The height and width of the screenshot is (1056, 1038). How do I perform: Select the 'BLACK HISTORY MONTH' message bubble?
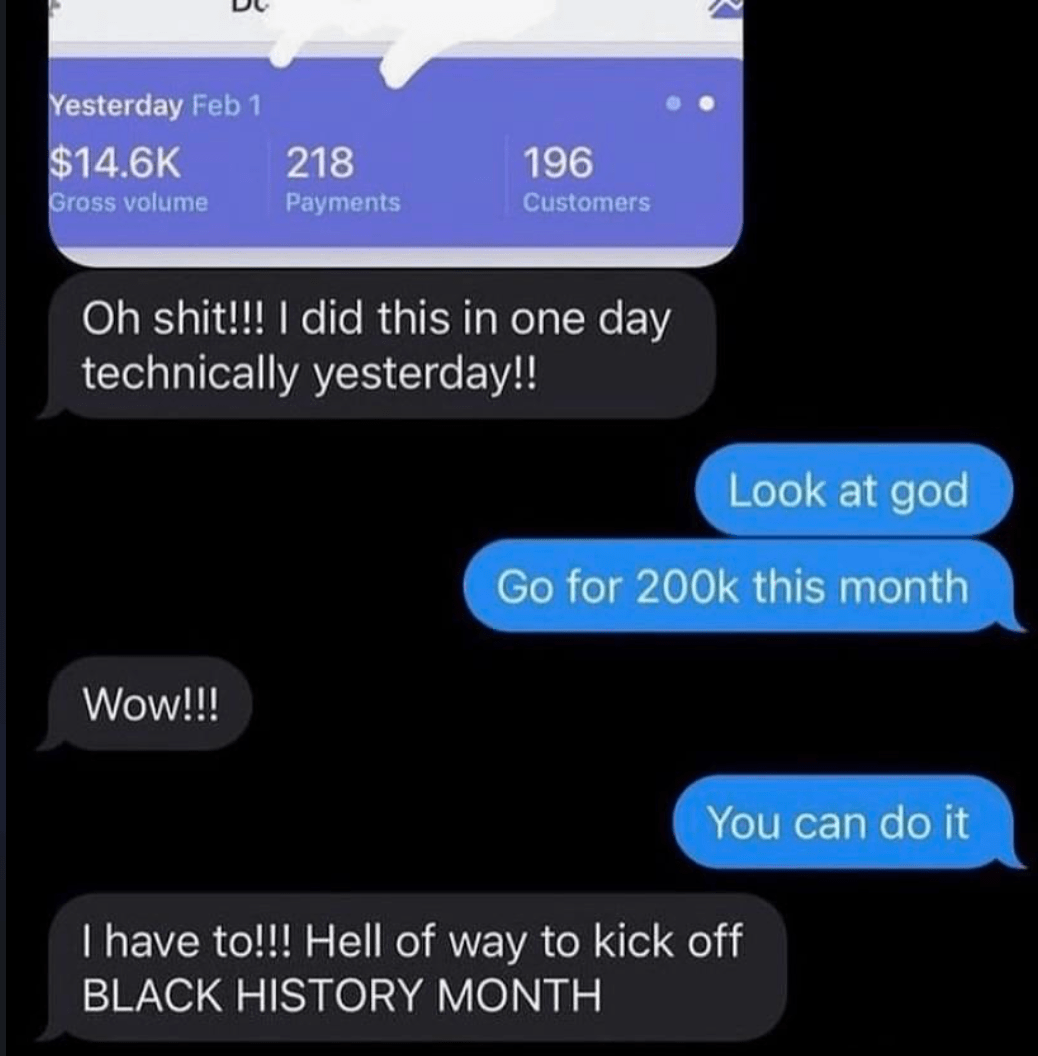pyautogui.click(x=414, y=967)
